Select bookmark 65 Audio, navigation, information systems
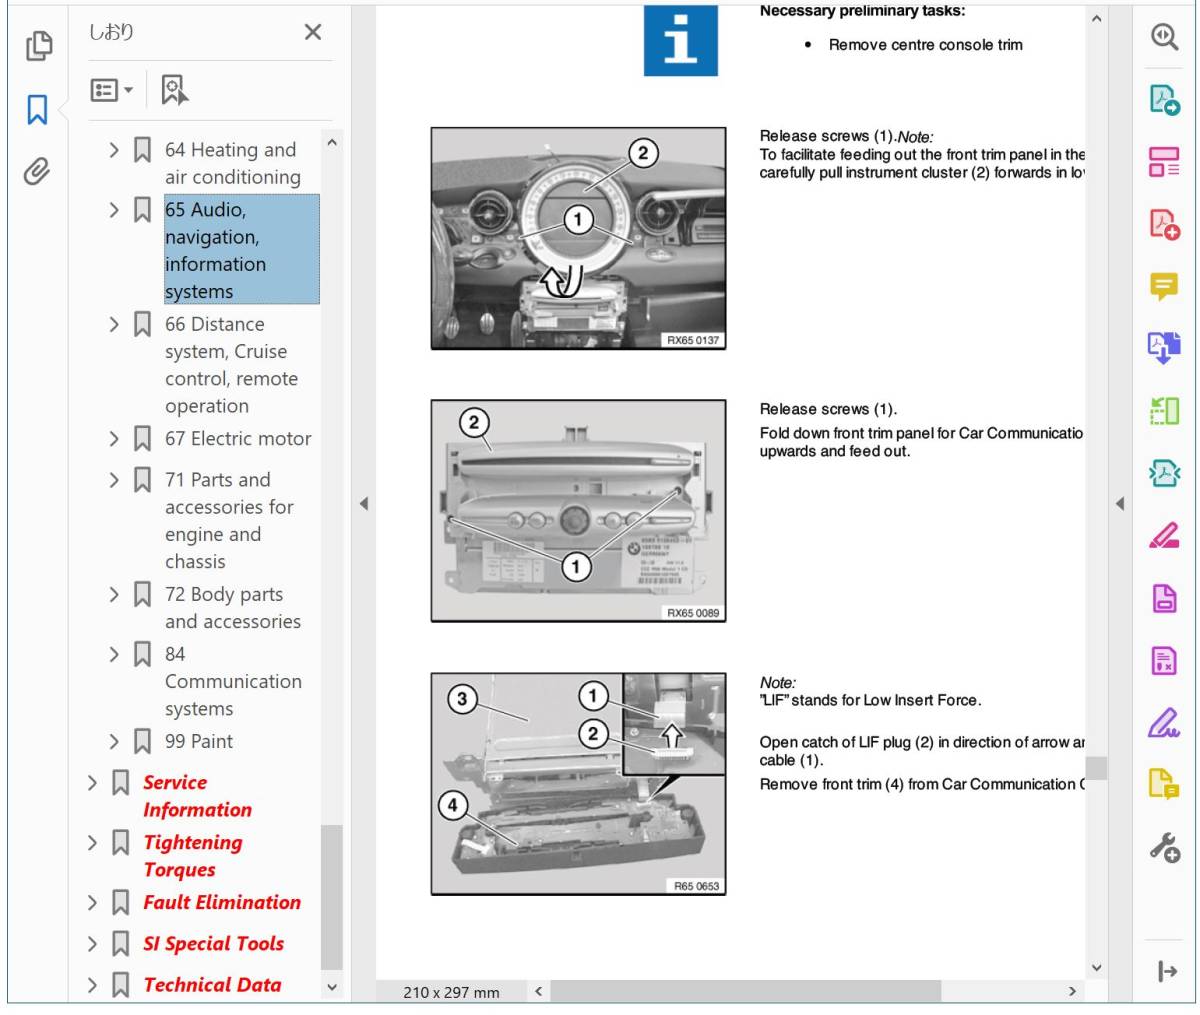This screenshot has width=1200, height=1015. pos(242,250)
